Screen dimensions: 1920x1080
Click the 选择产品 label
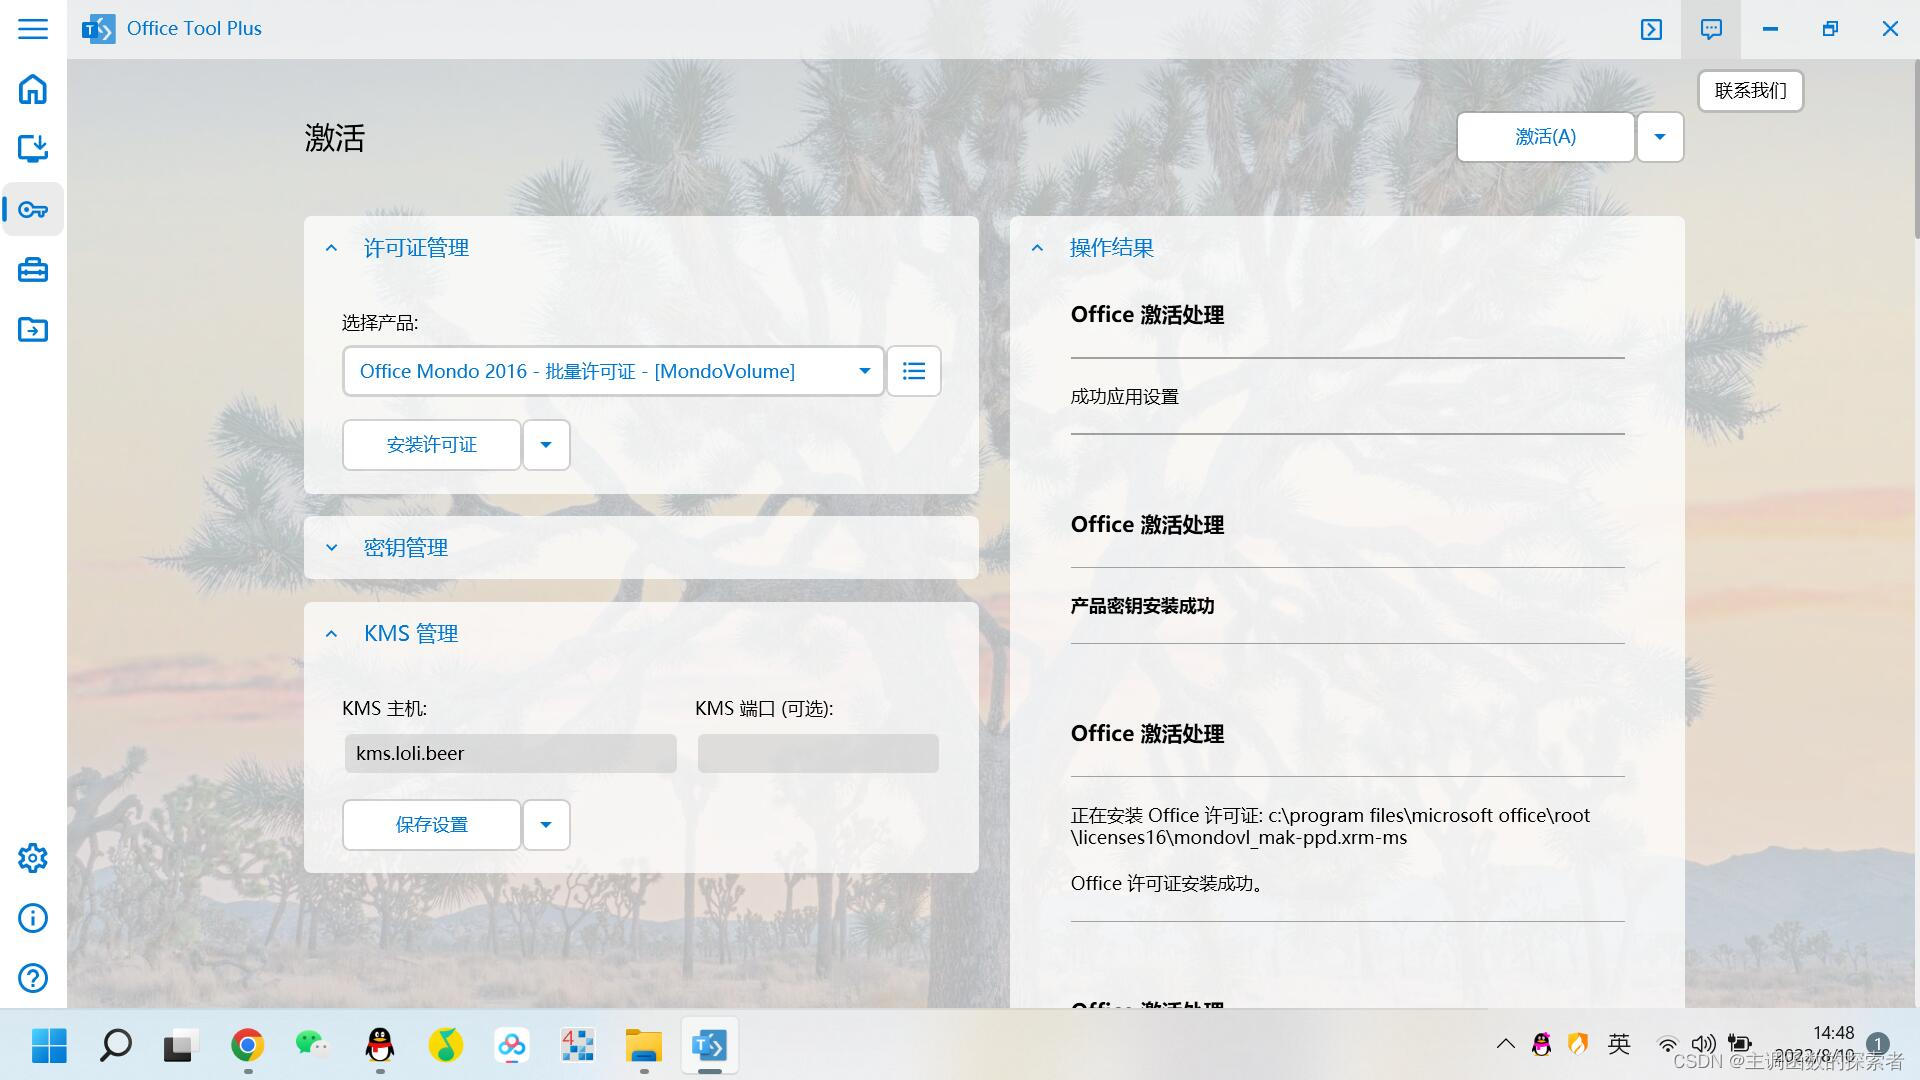coord(380,323)
